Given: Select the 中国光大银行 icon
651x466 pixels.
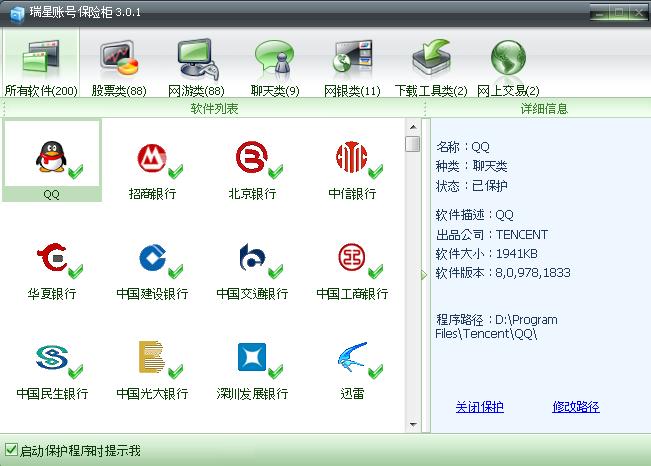Looking at the screenshot, I should (152, 357).
